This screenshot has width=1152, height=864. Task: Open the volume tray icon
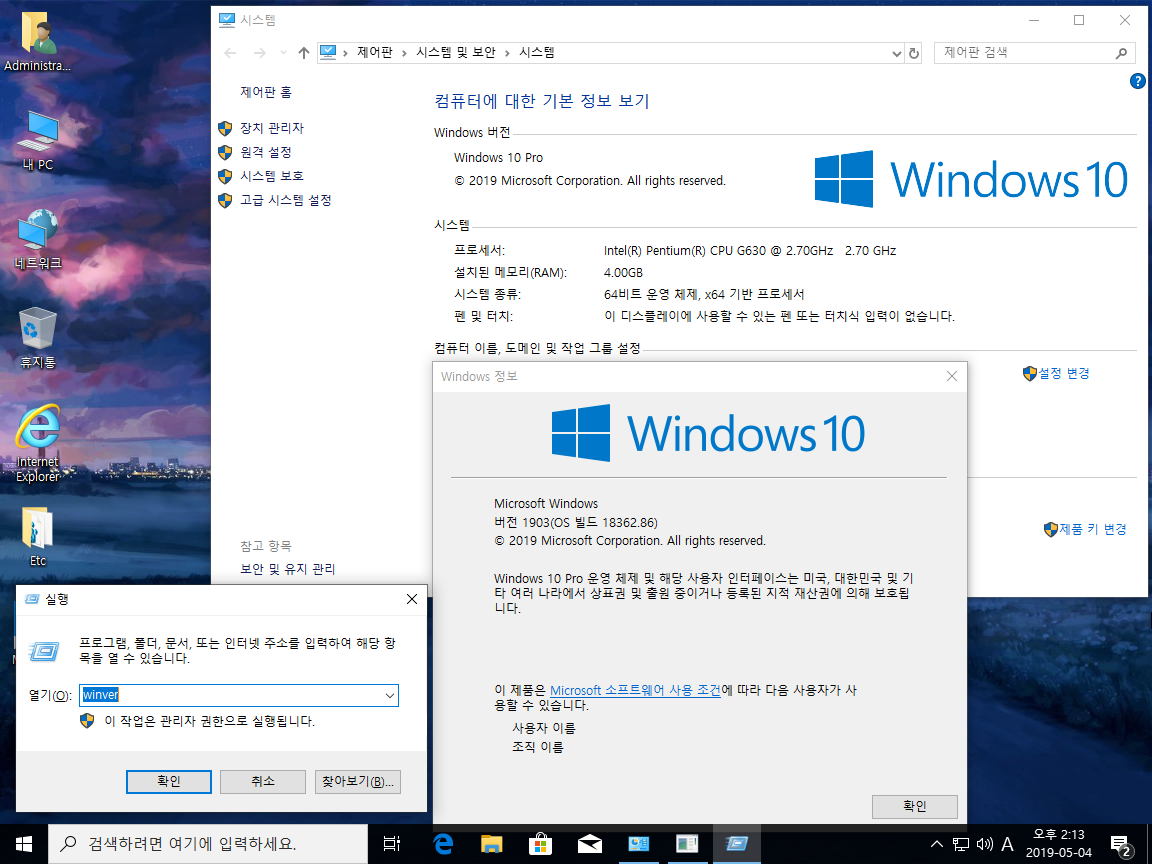(x=984, y=844)
